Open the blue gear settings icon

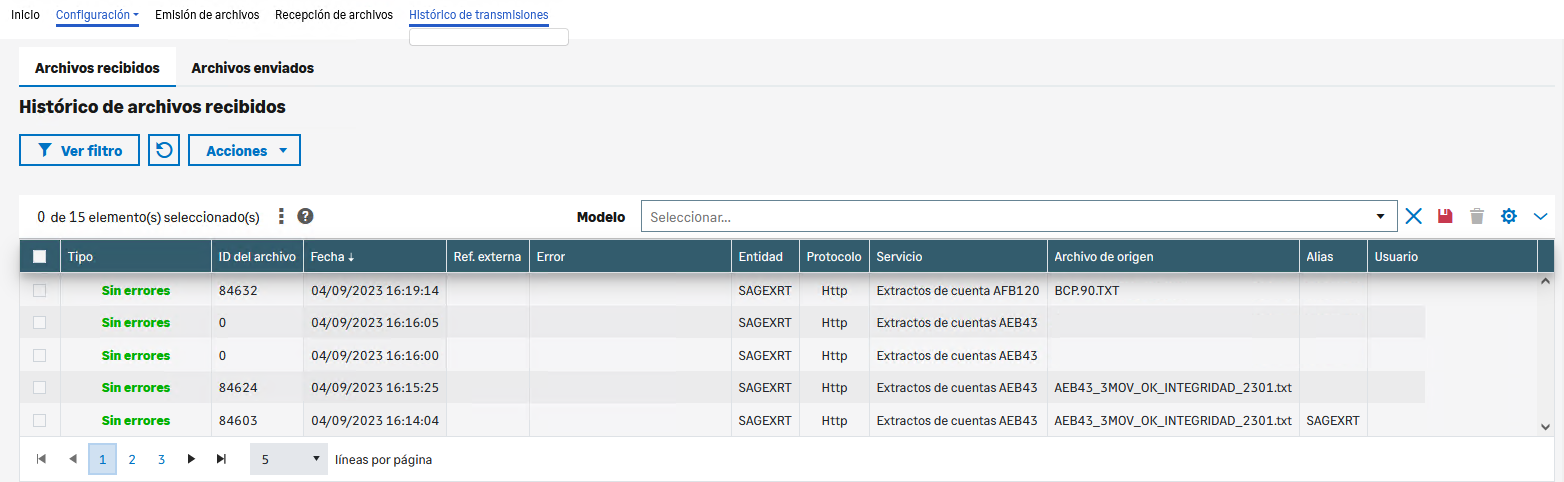(x=1508, y=216)
